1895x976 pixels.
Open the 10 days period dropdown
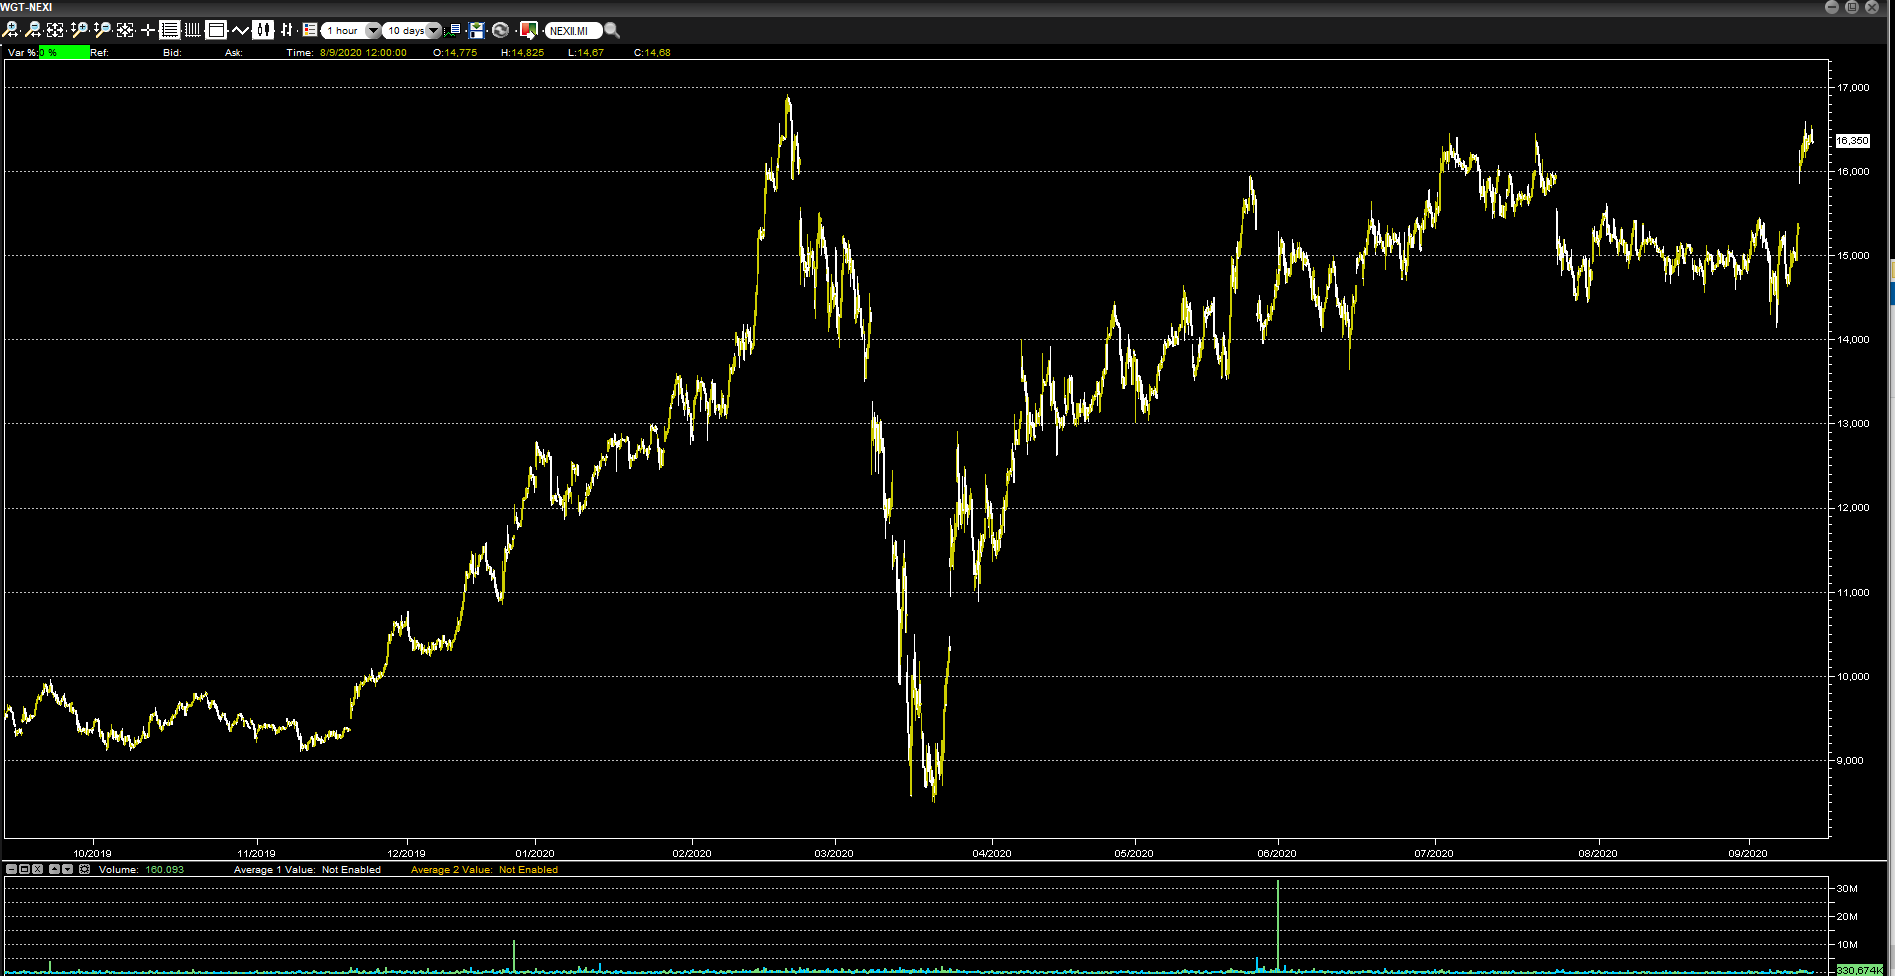[x=433, y=30]
